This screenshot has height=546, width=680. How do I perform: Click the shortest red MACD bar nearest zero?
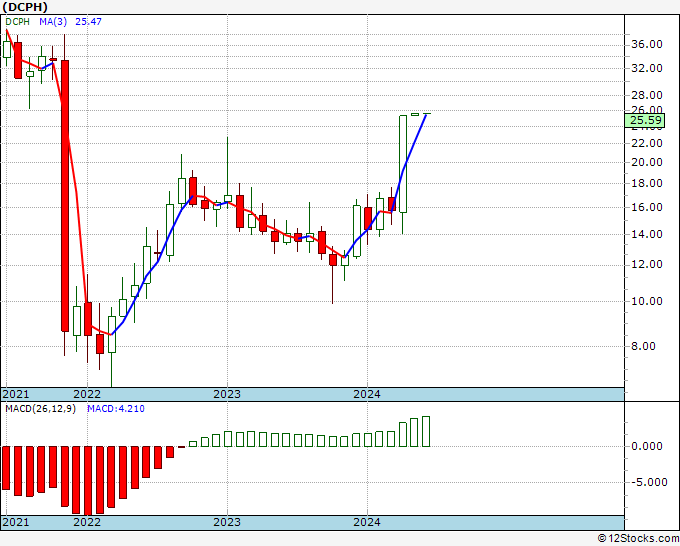(181, 447)
